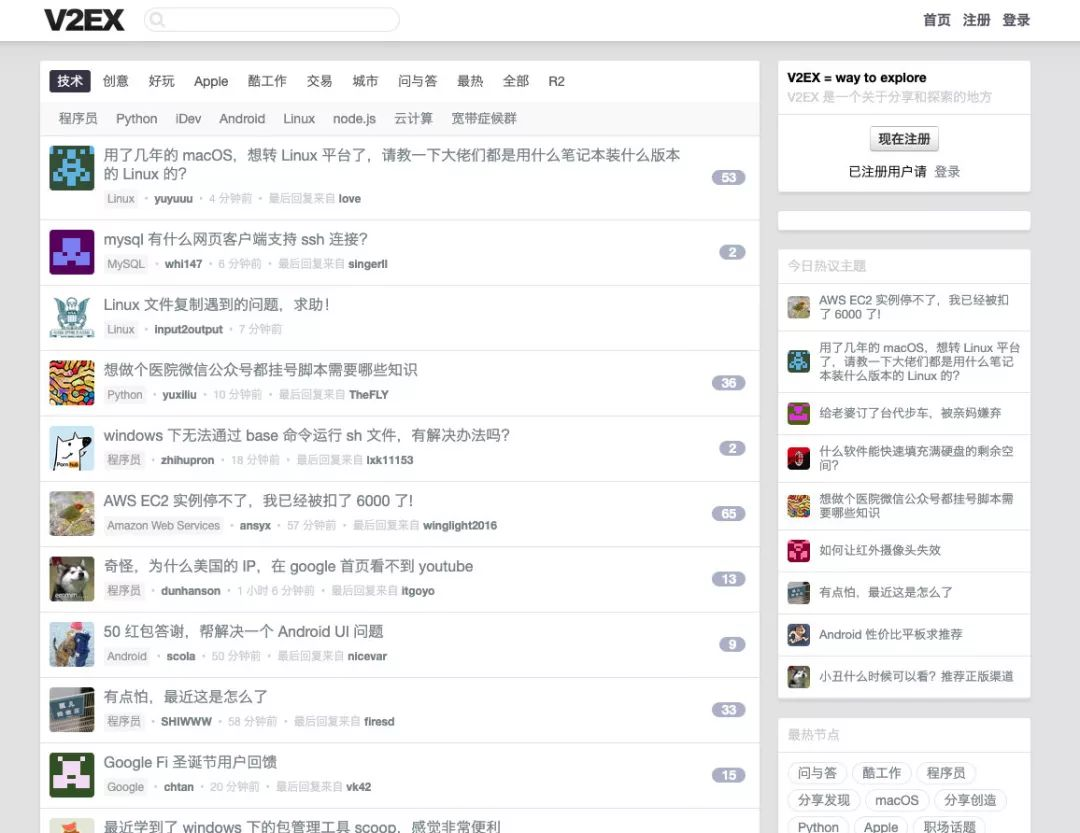Open the MySQL node tag

(126, 264)
